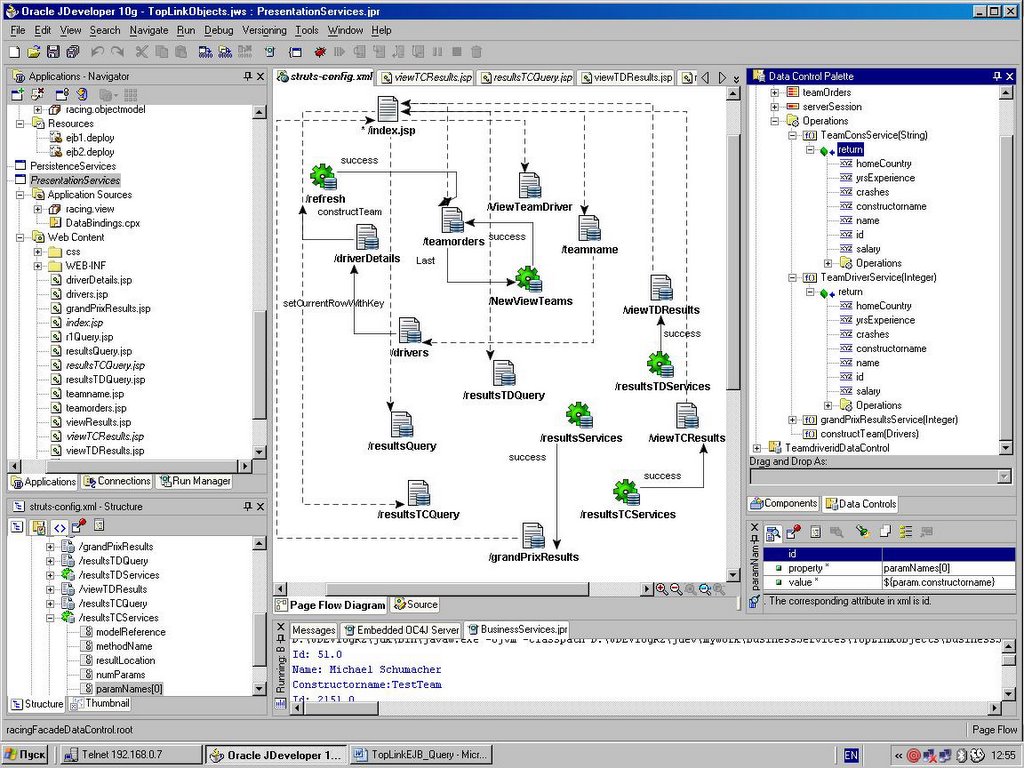
Task: Click the EN language indicator in tray
Action: click(x=851, y=756)
